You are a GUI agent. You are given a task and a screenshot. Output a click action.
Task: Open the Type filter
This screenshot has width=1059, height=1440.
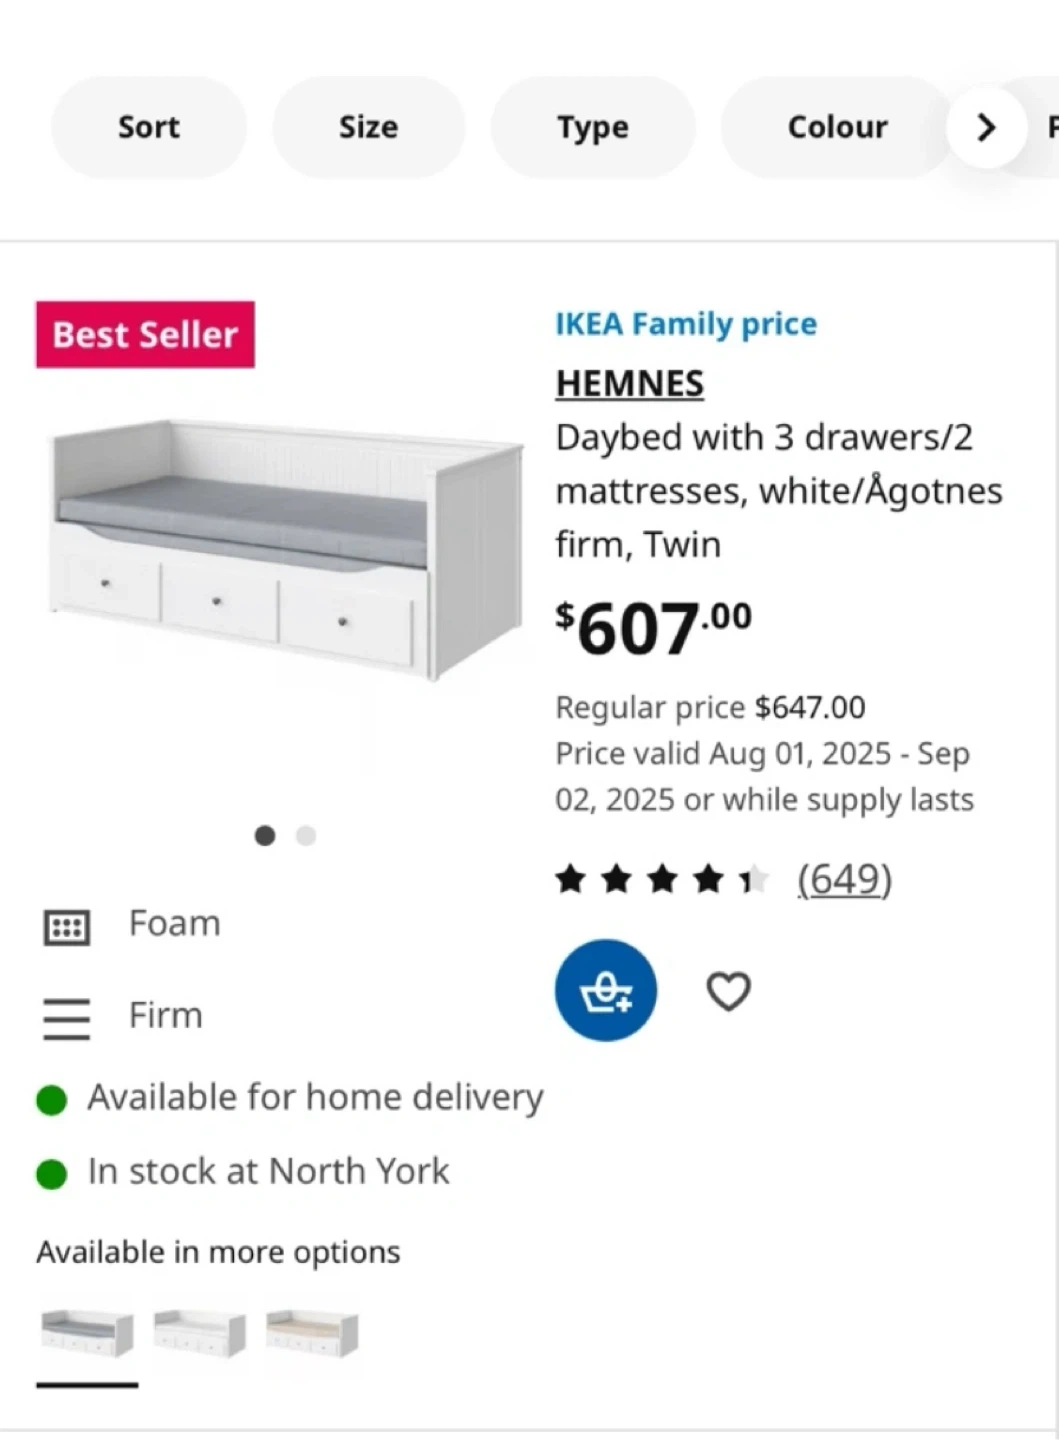593,127
